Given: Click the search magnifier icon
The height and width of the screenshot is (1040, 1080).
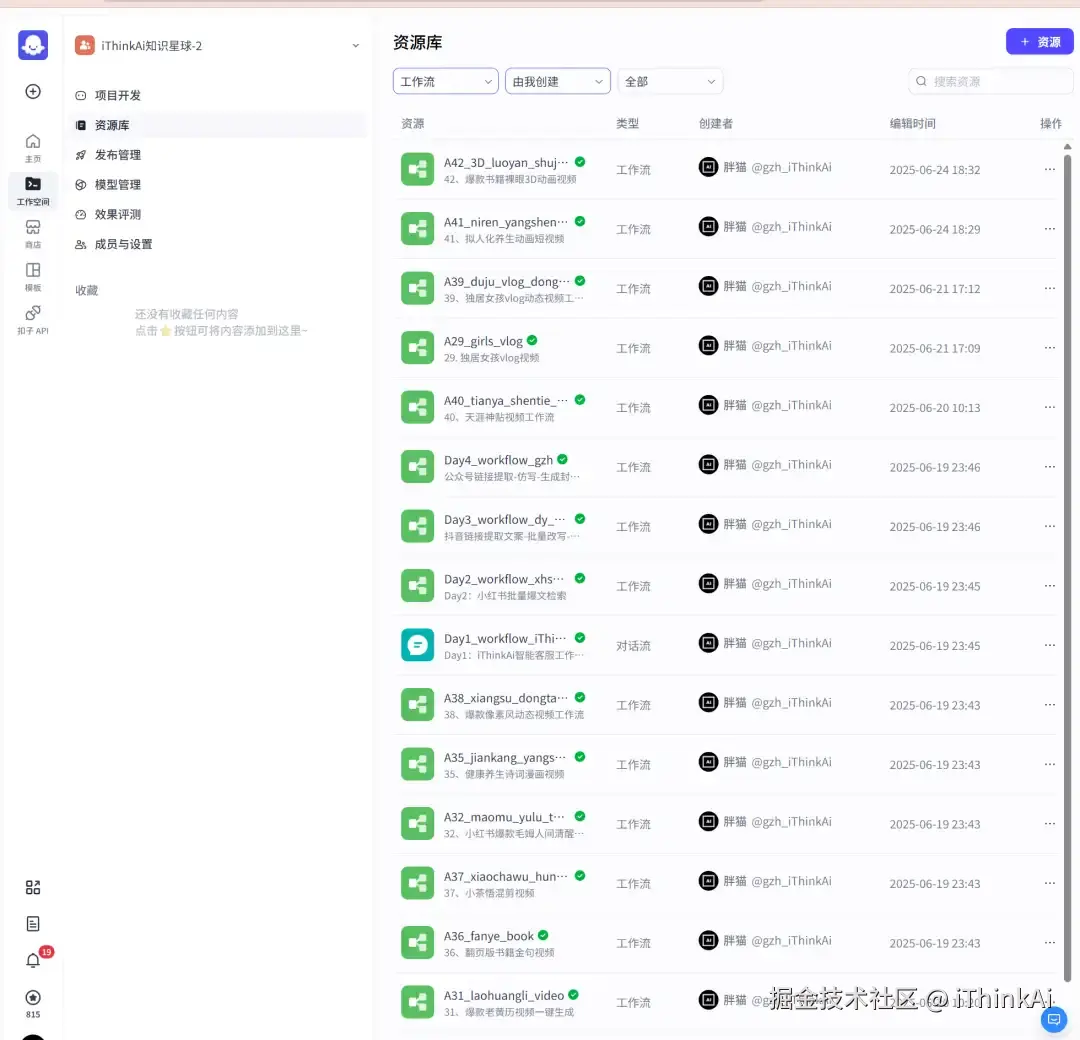Looking at the screenshot, I should pos(921,81).
